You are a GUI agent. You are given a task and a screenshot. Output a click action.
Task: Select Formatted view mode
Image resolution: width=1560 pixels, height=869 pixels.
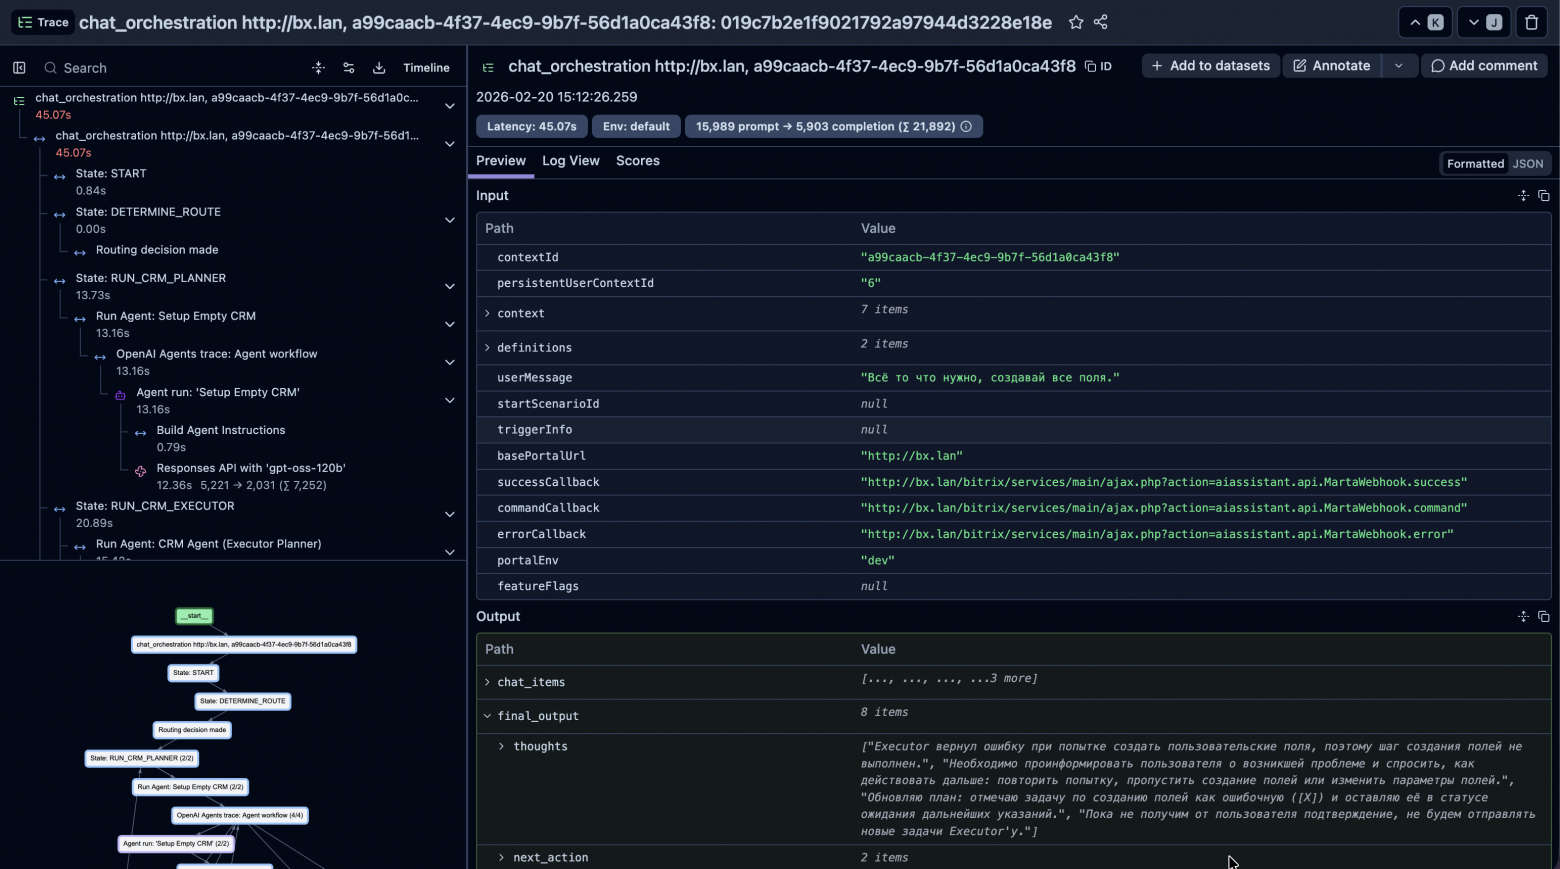(x=1475, y=164)
